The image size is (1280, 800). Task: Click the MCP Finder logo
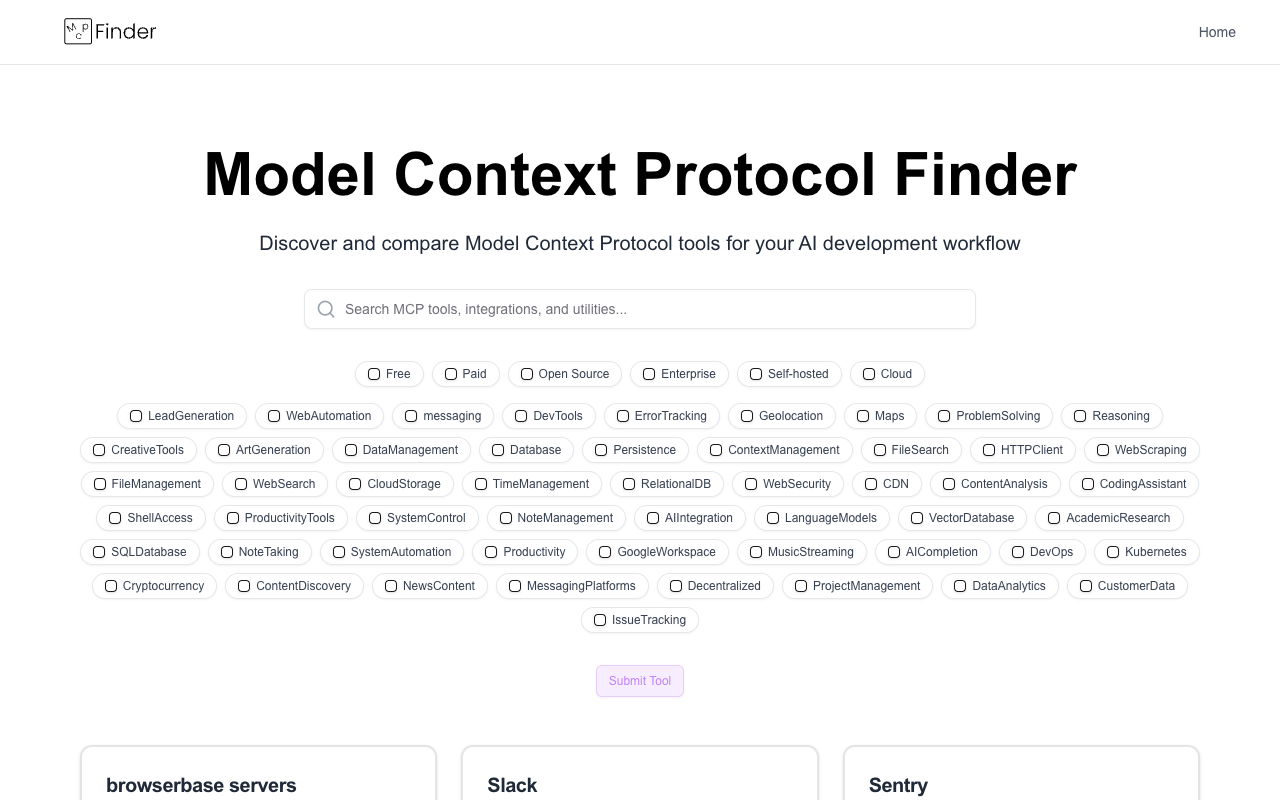coord(109,31)
